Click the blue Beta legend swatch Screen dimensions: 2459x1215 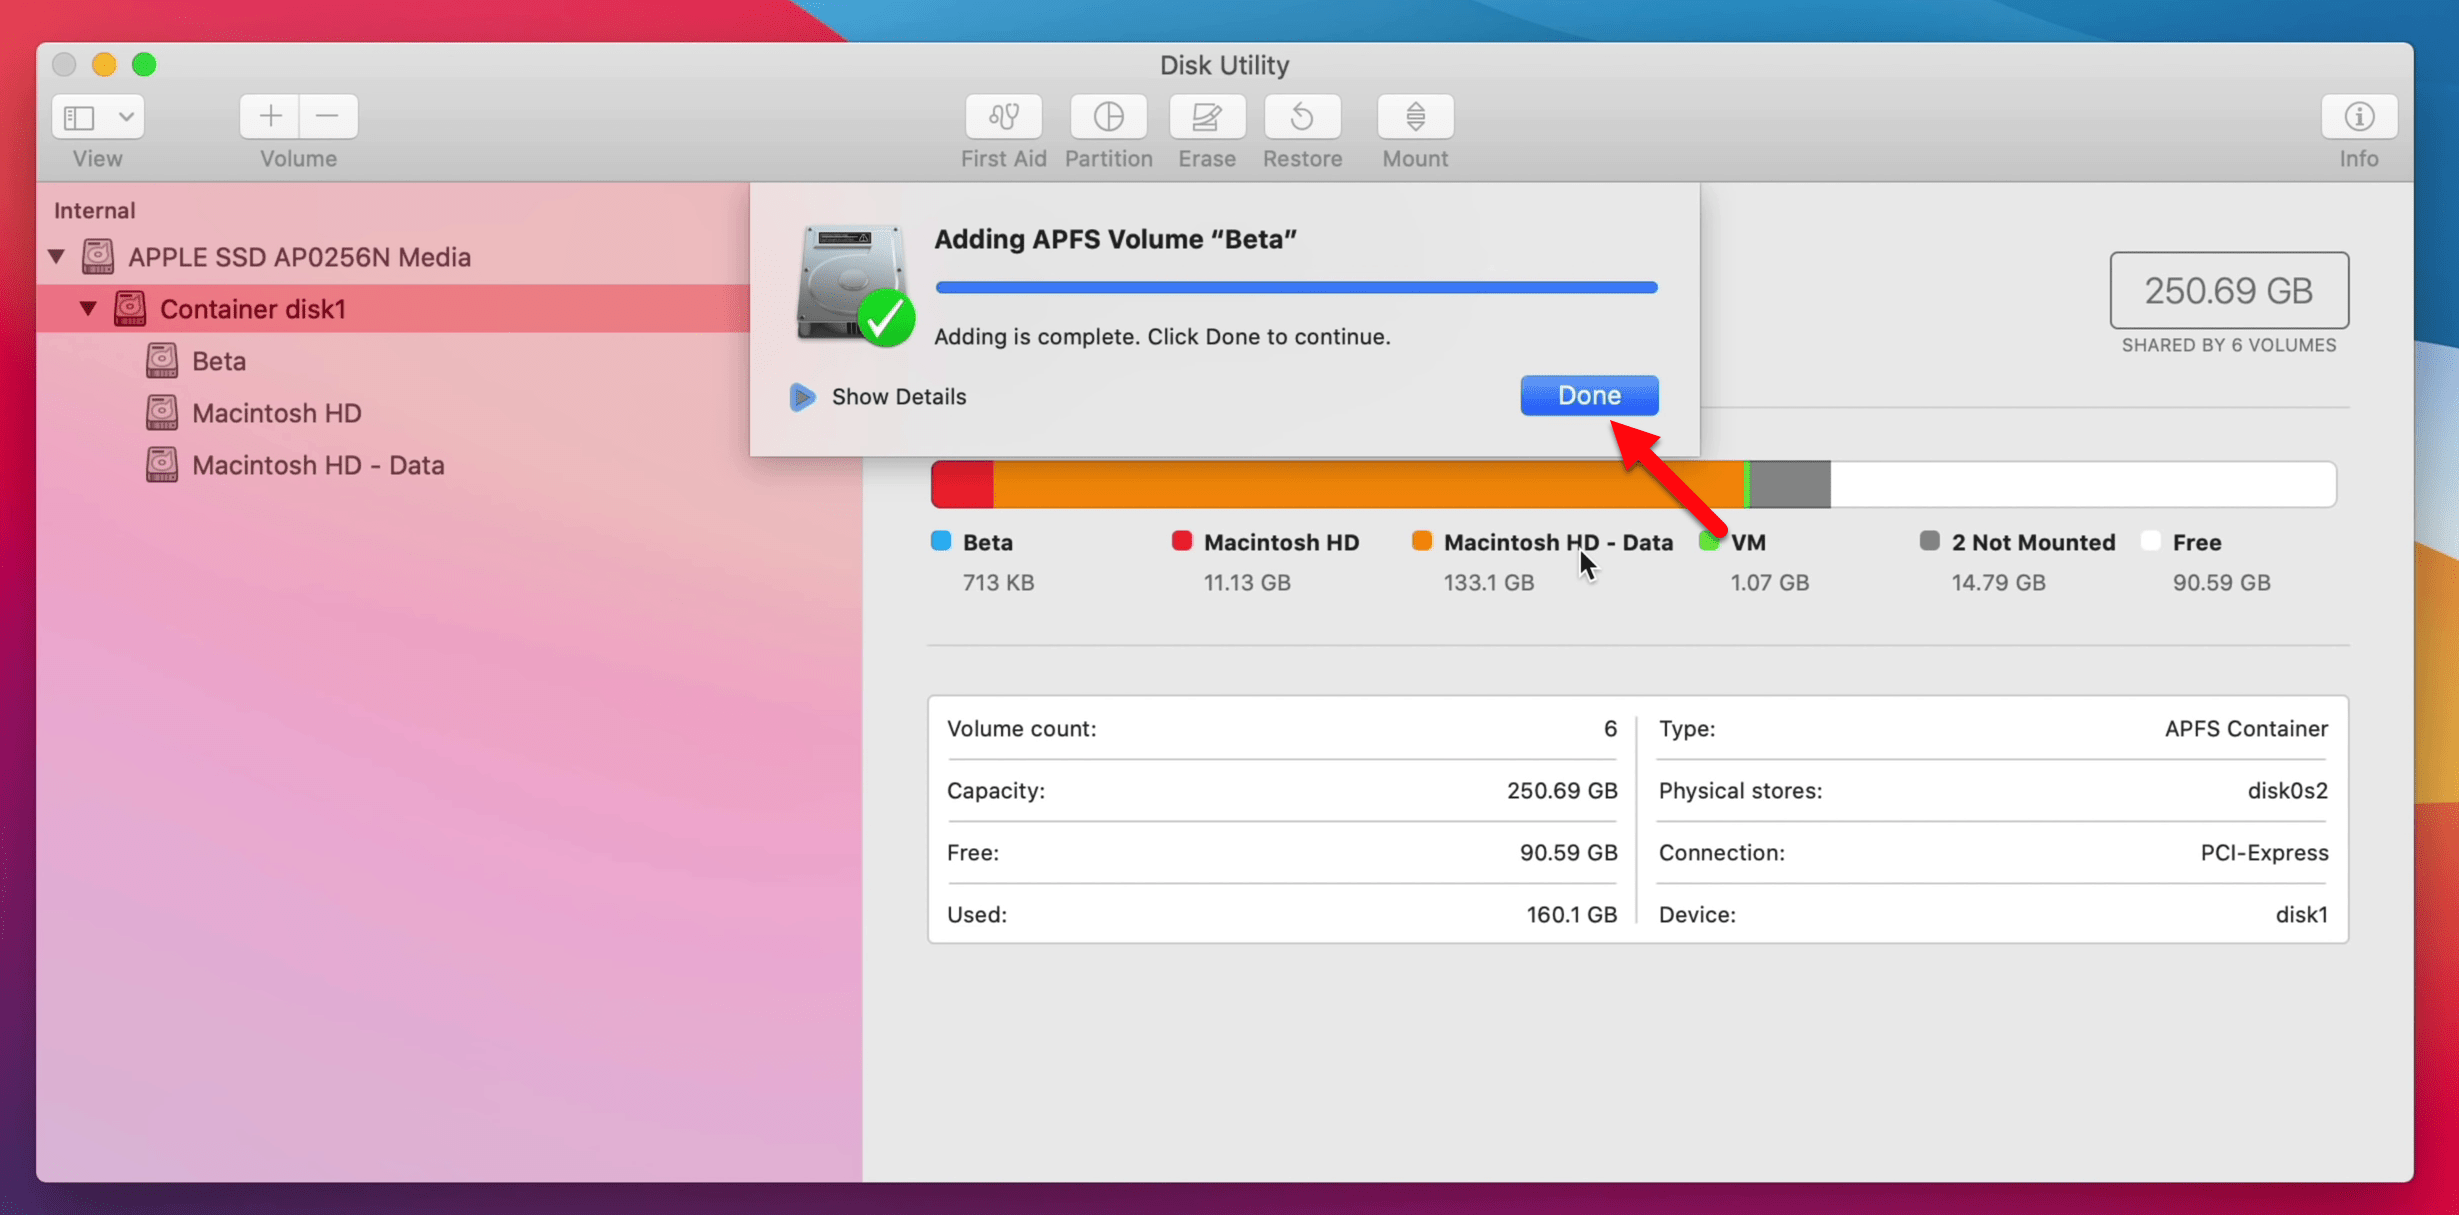[x=941, y=541]
